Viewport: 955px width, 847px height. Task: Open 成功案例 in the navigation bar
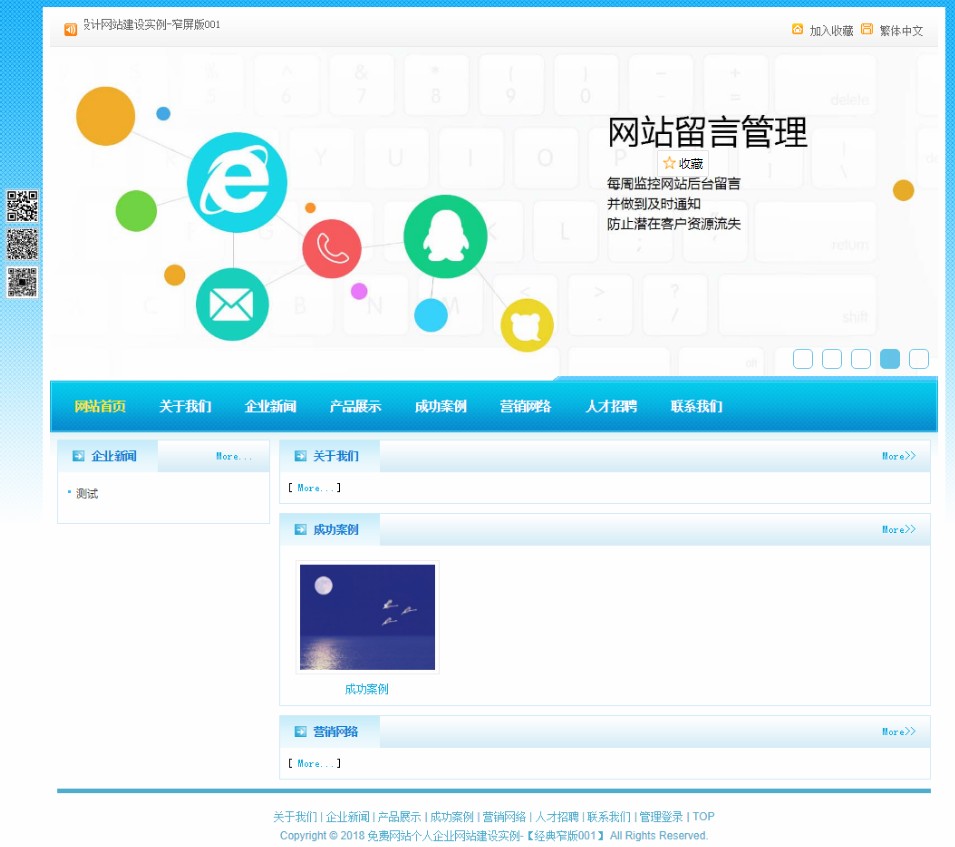coord(441,406)
